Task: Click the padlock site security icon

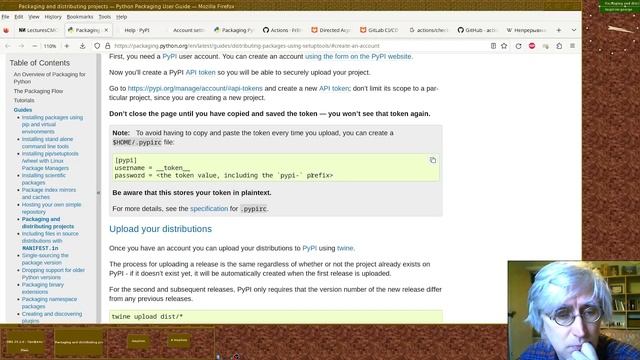Action: click(x=108, y=46)
